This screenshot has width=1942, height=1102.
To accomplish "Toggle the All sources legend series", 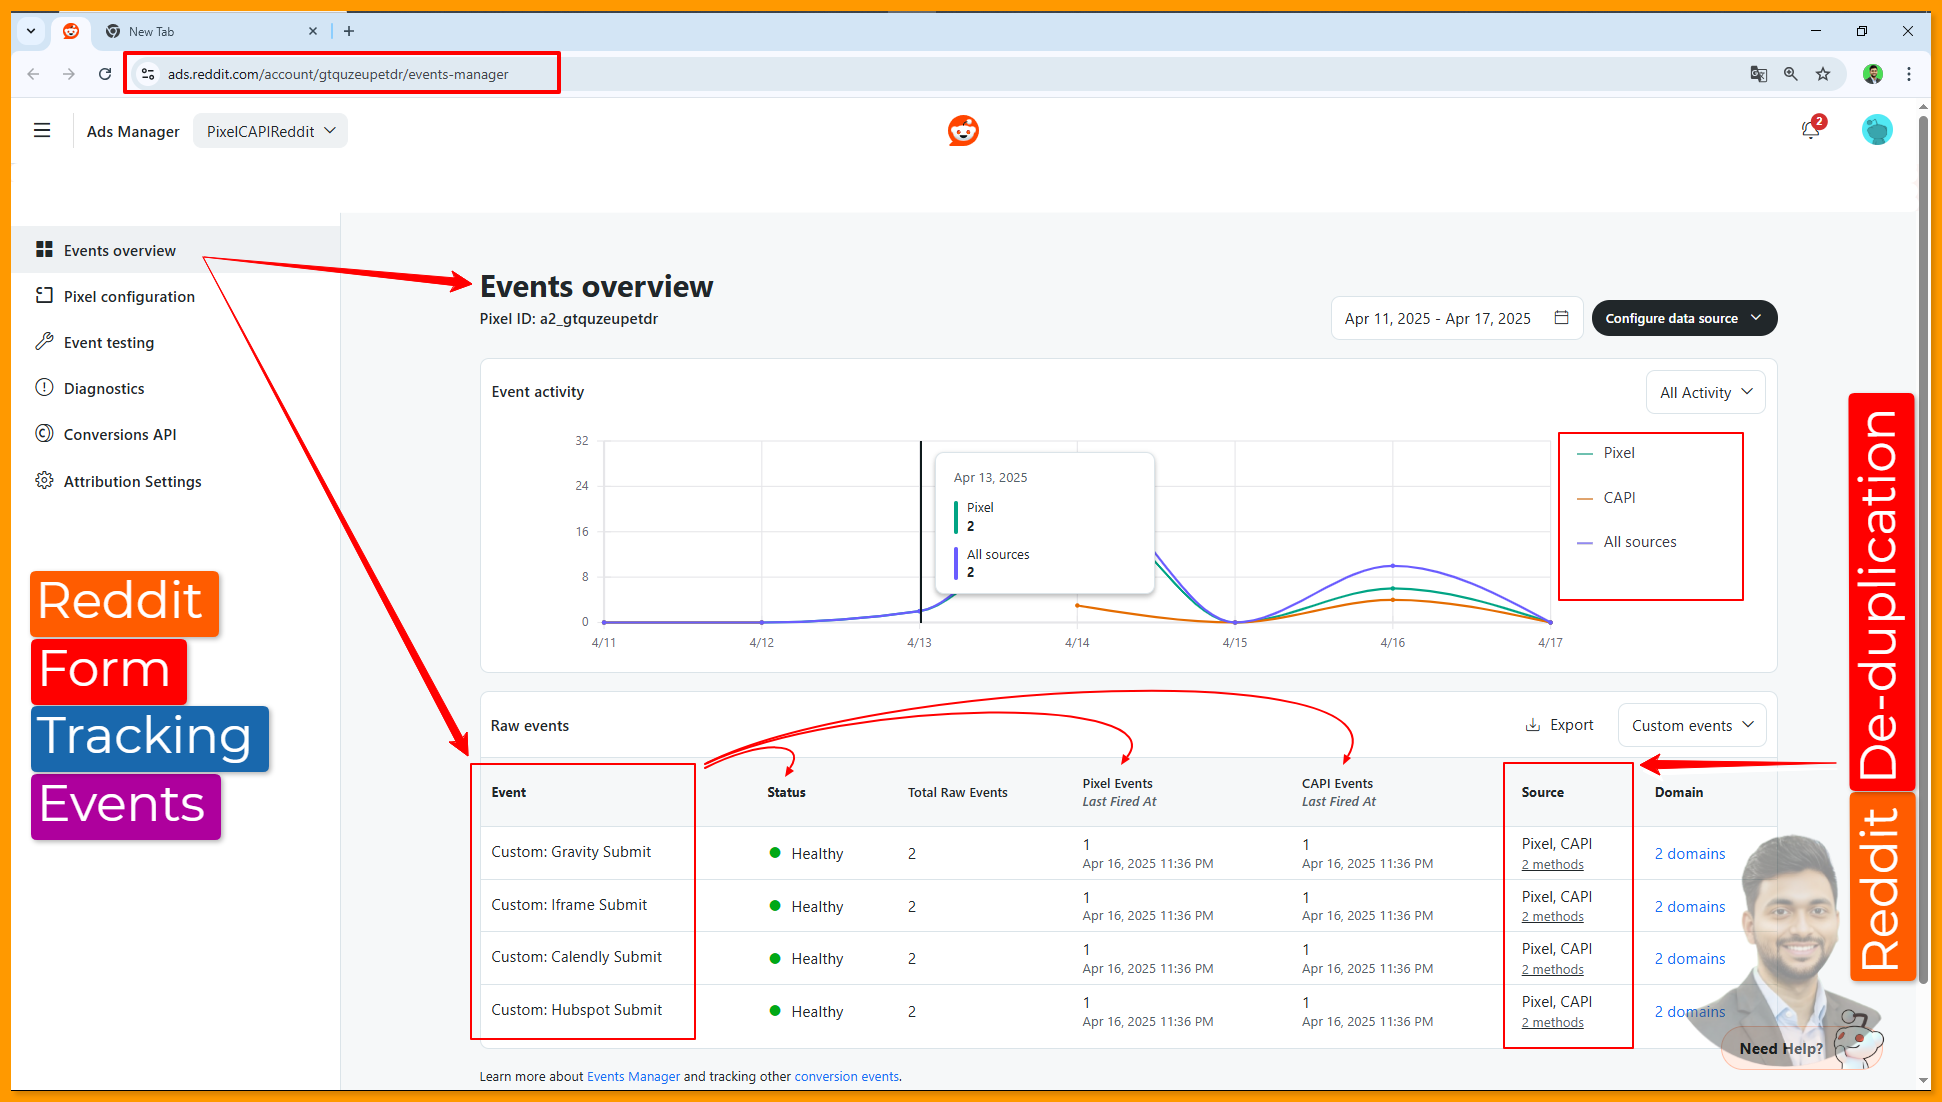I will [1639, 542].
